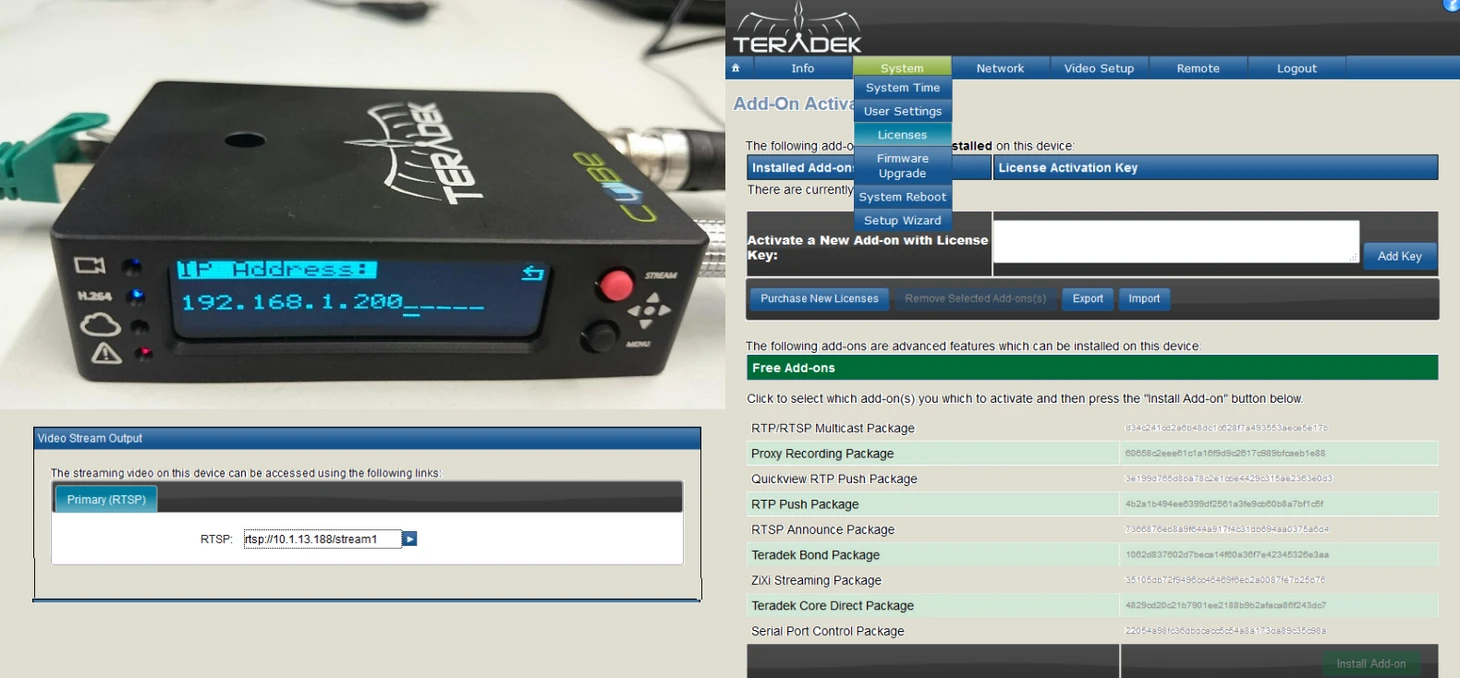Click the Add Key button
This screenshot has height=678, width=1460.
pyautogui.click(x=1399, y=256)
